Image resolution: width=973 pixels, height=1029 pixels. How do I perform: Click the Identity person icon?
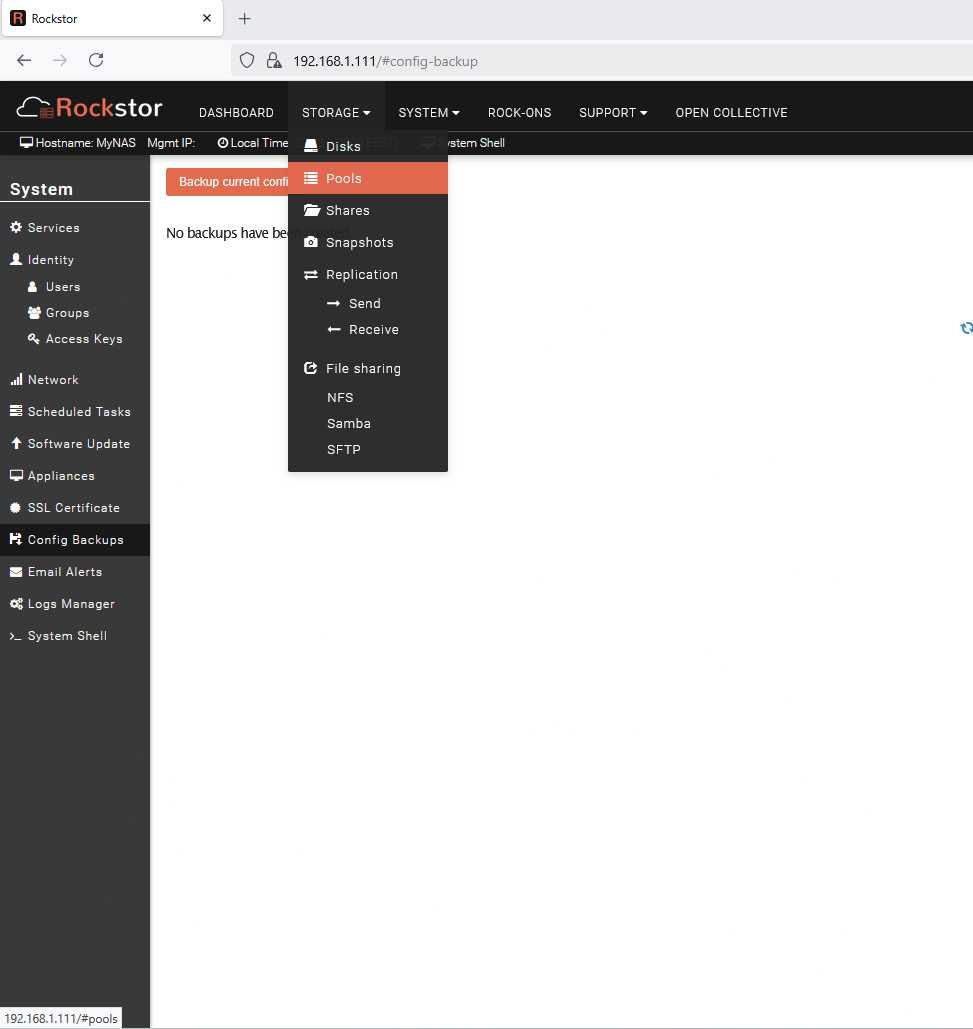point(16,259)
